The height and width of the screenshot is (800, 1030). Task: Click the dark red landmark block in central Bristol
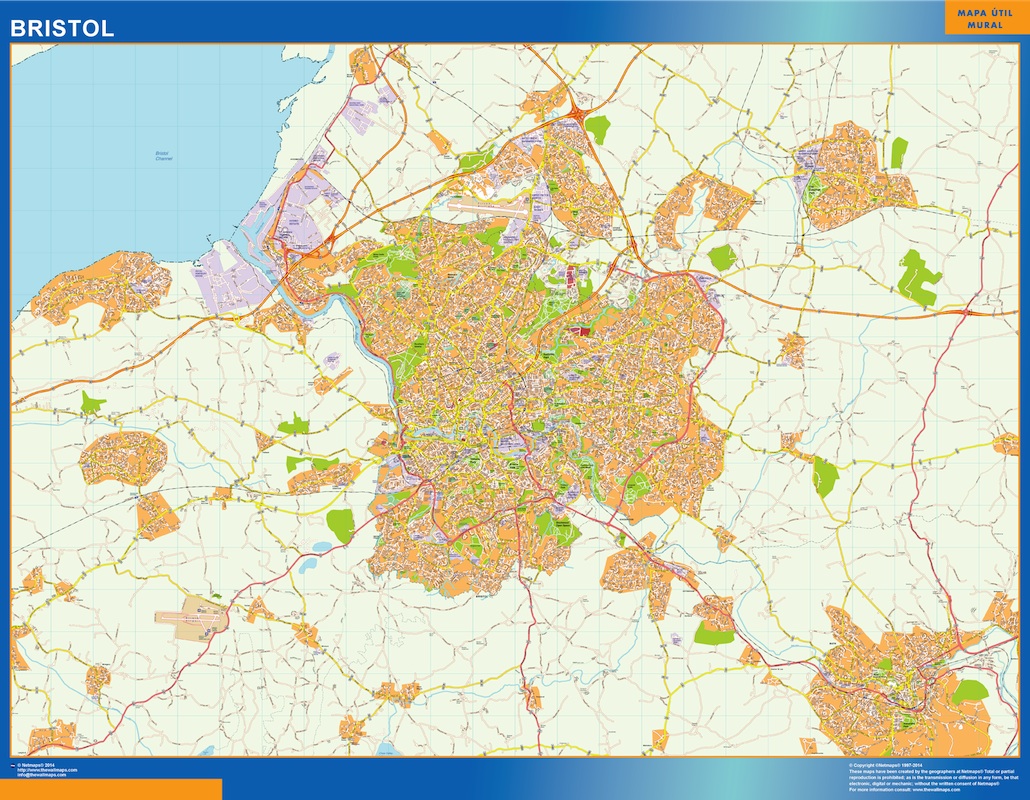(577, 330)
